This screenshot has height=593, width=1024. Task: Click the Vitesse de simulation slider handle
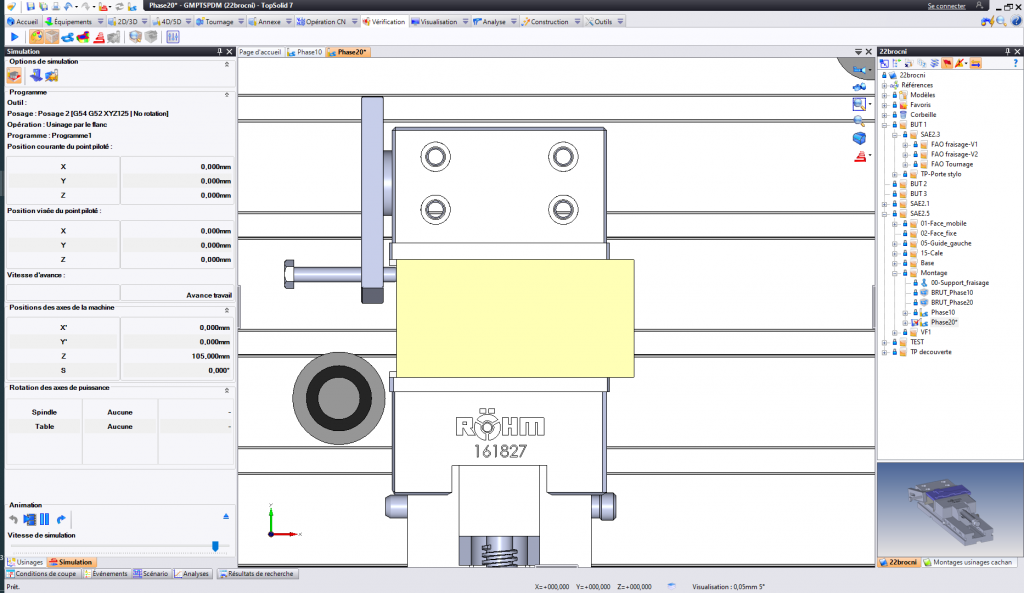tap(214, 546)
